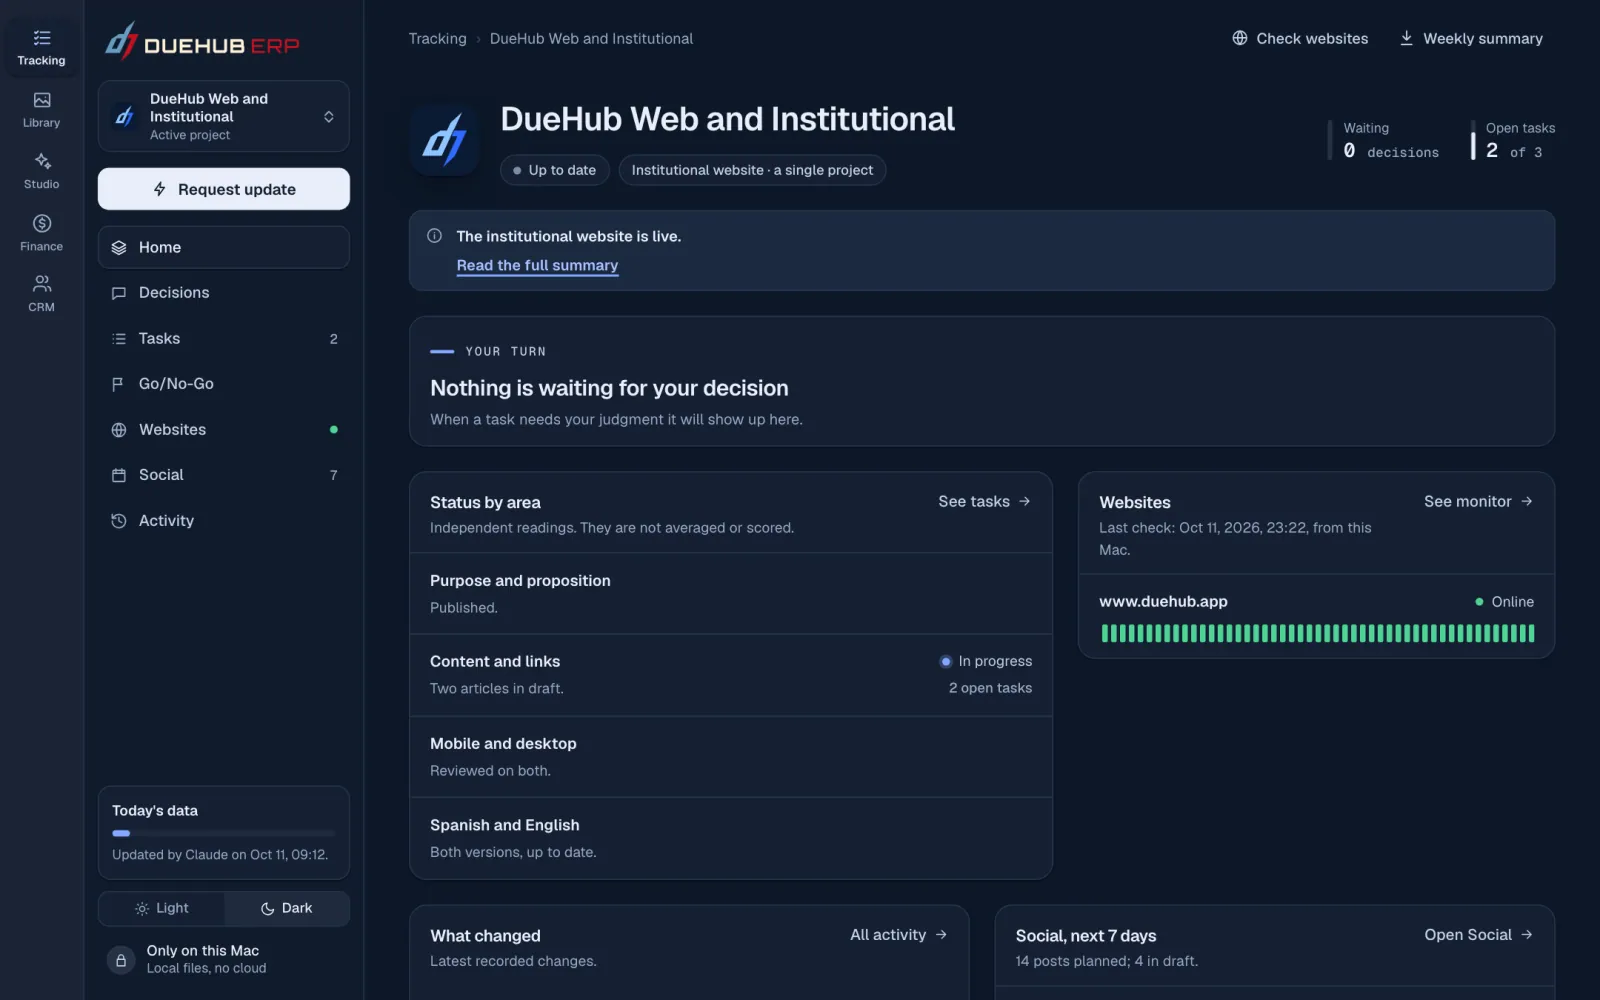
Task: Click the large DueHub project logo tile
Action: (x=445, y=139)
